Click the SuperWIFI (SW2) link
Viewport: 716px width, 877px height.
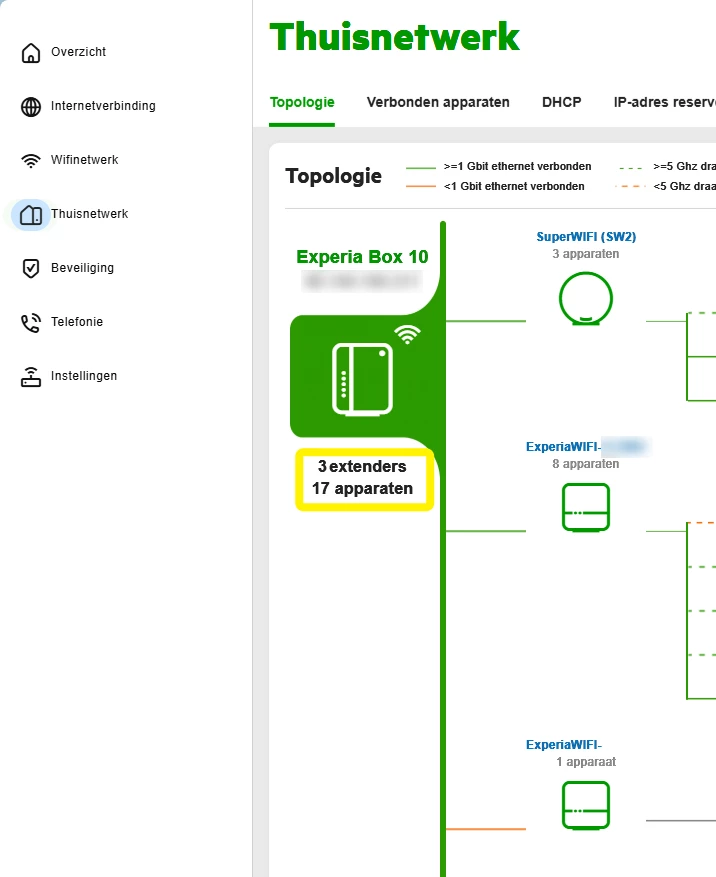(586, 237)
